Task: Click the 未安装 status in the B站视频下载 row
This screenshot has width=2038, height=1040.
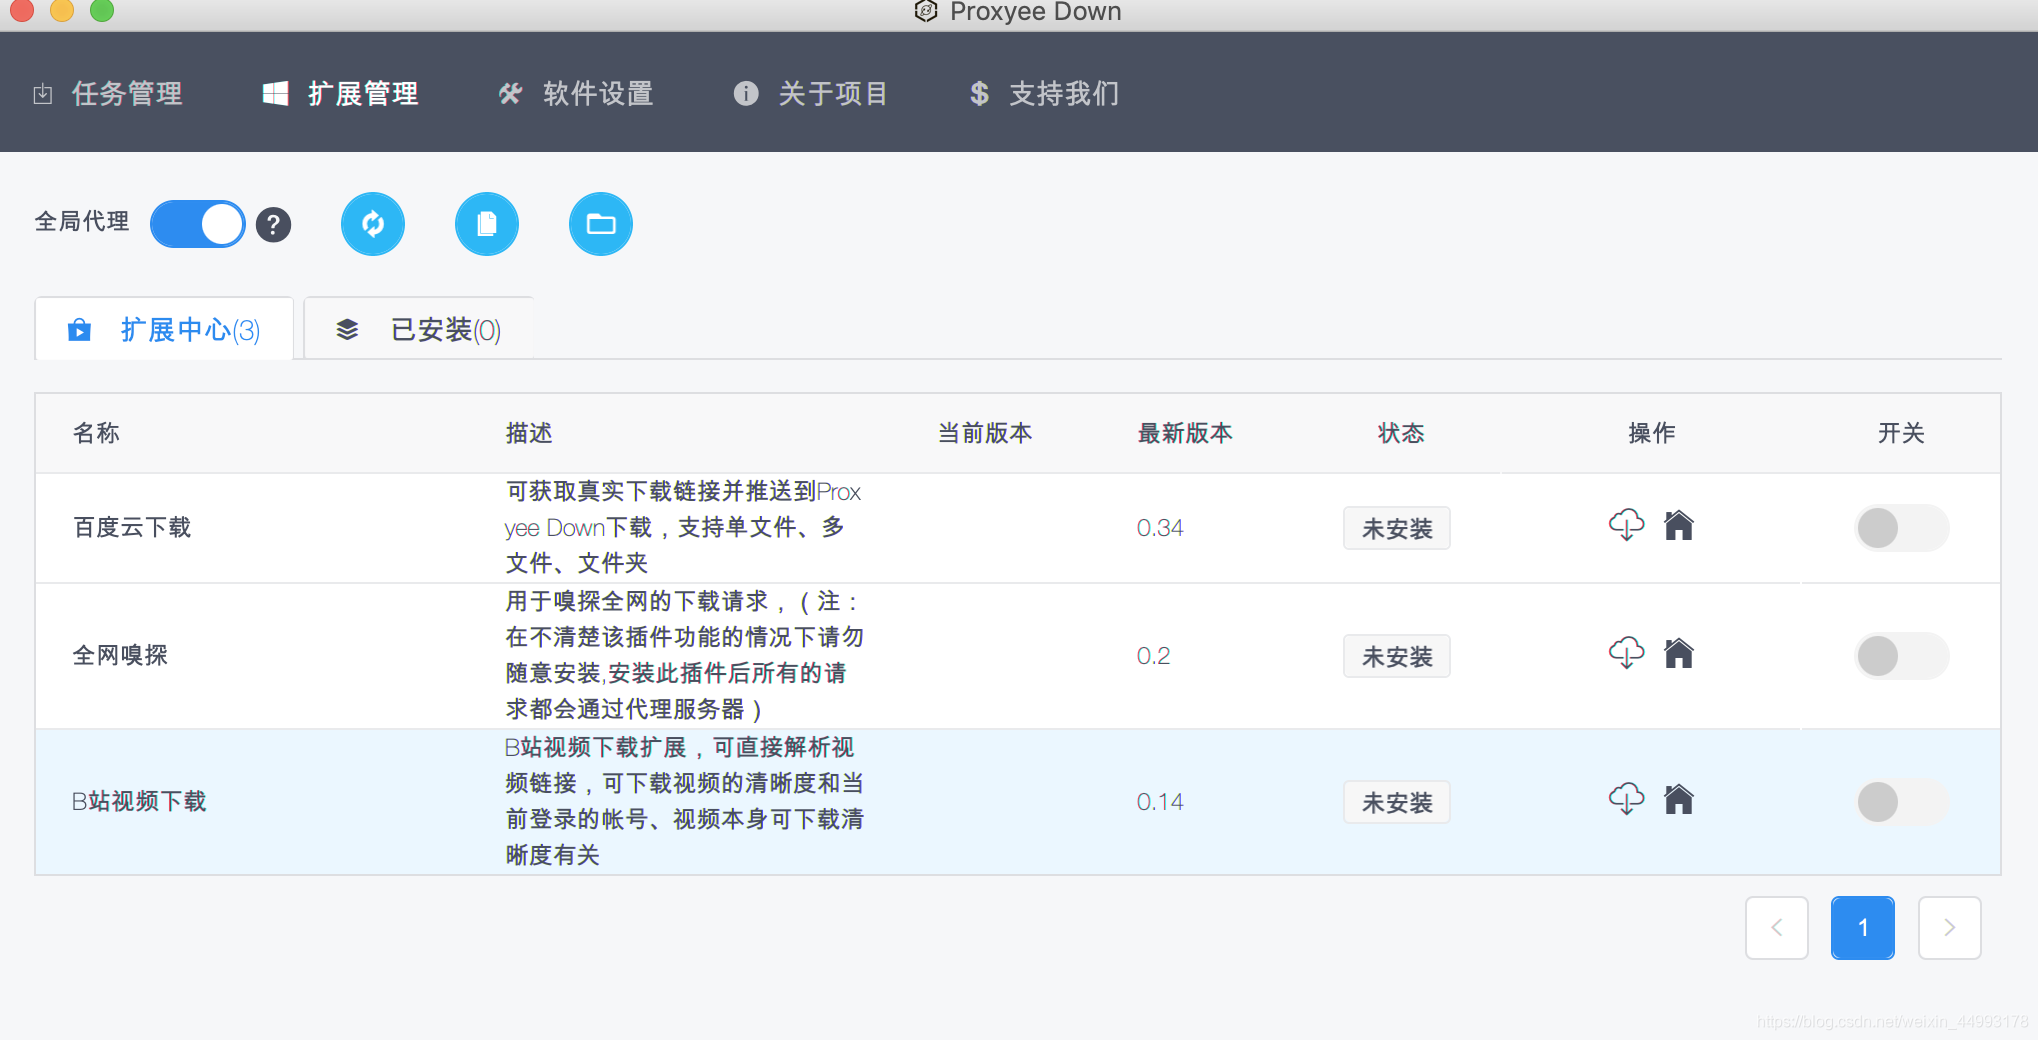Action: coord(1397,802)
